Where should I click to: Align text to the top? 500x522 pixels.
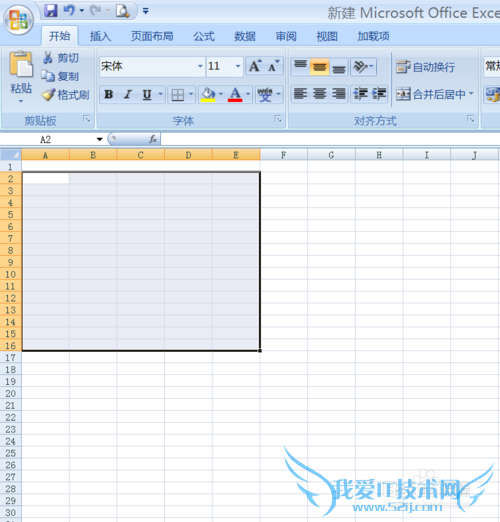pos(300,67)
